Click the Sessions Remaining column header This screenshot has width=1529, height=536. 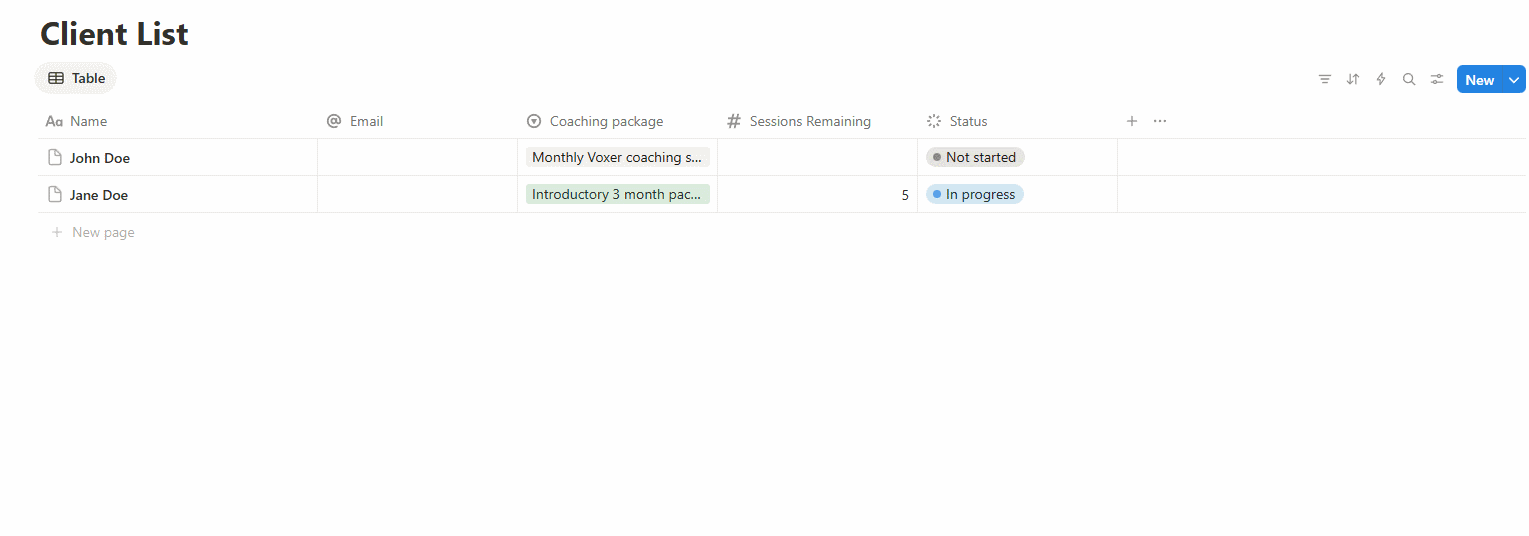coord(810,121)
